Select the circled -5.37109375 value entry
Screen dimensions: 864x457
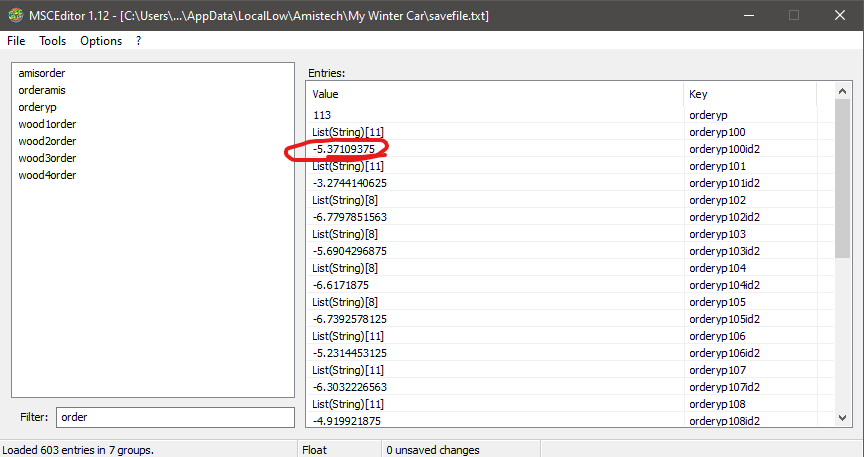point(344,149)
